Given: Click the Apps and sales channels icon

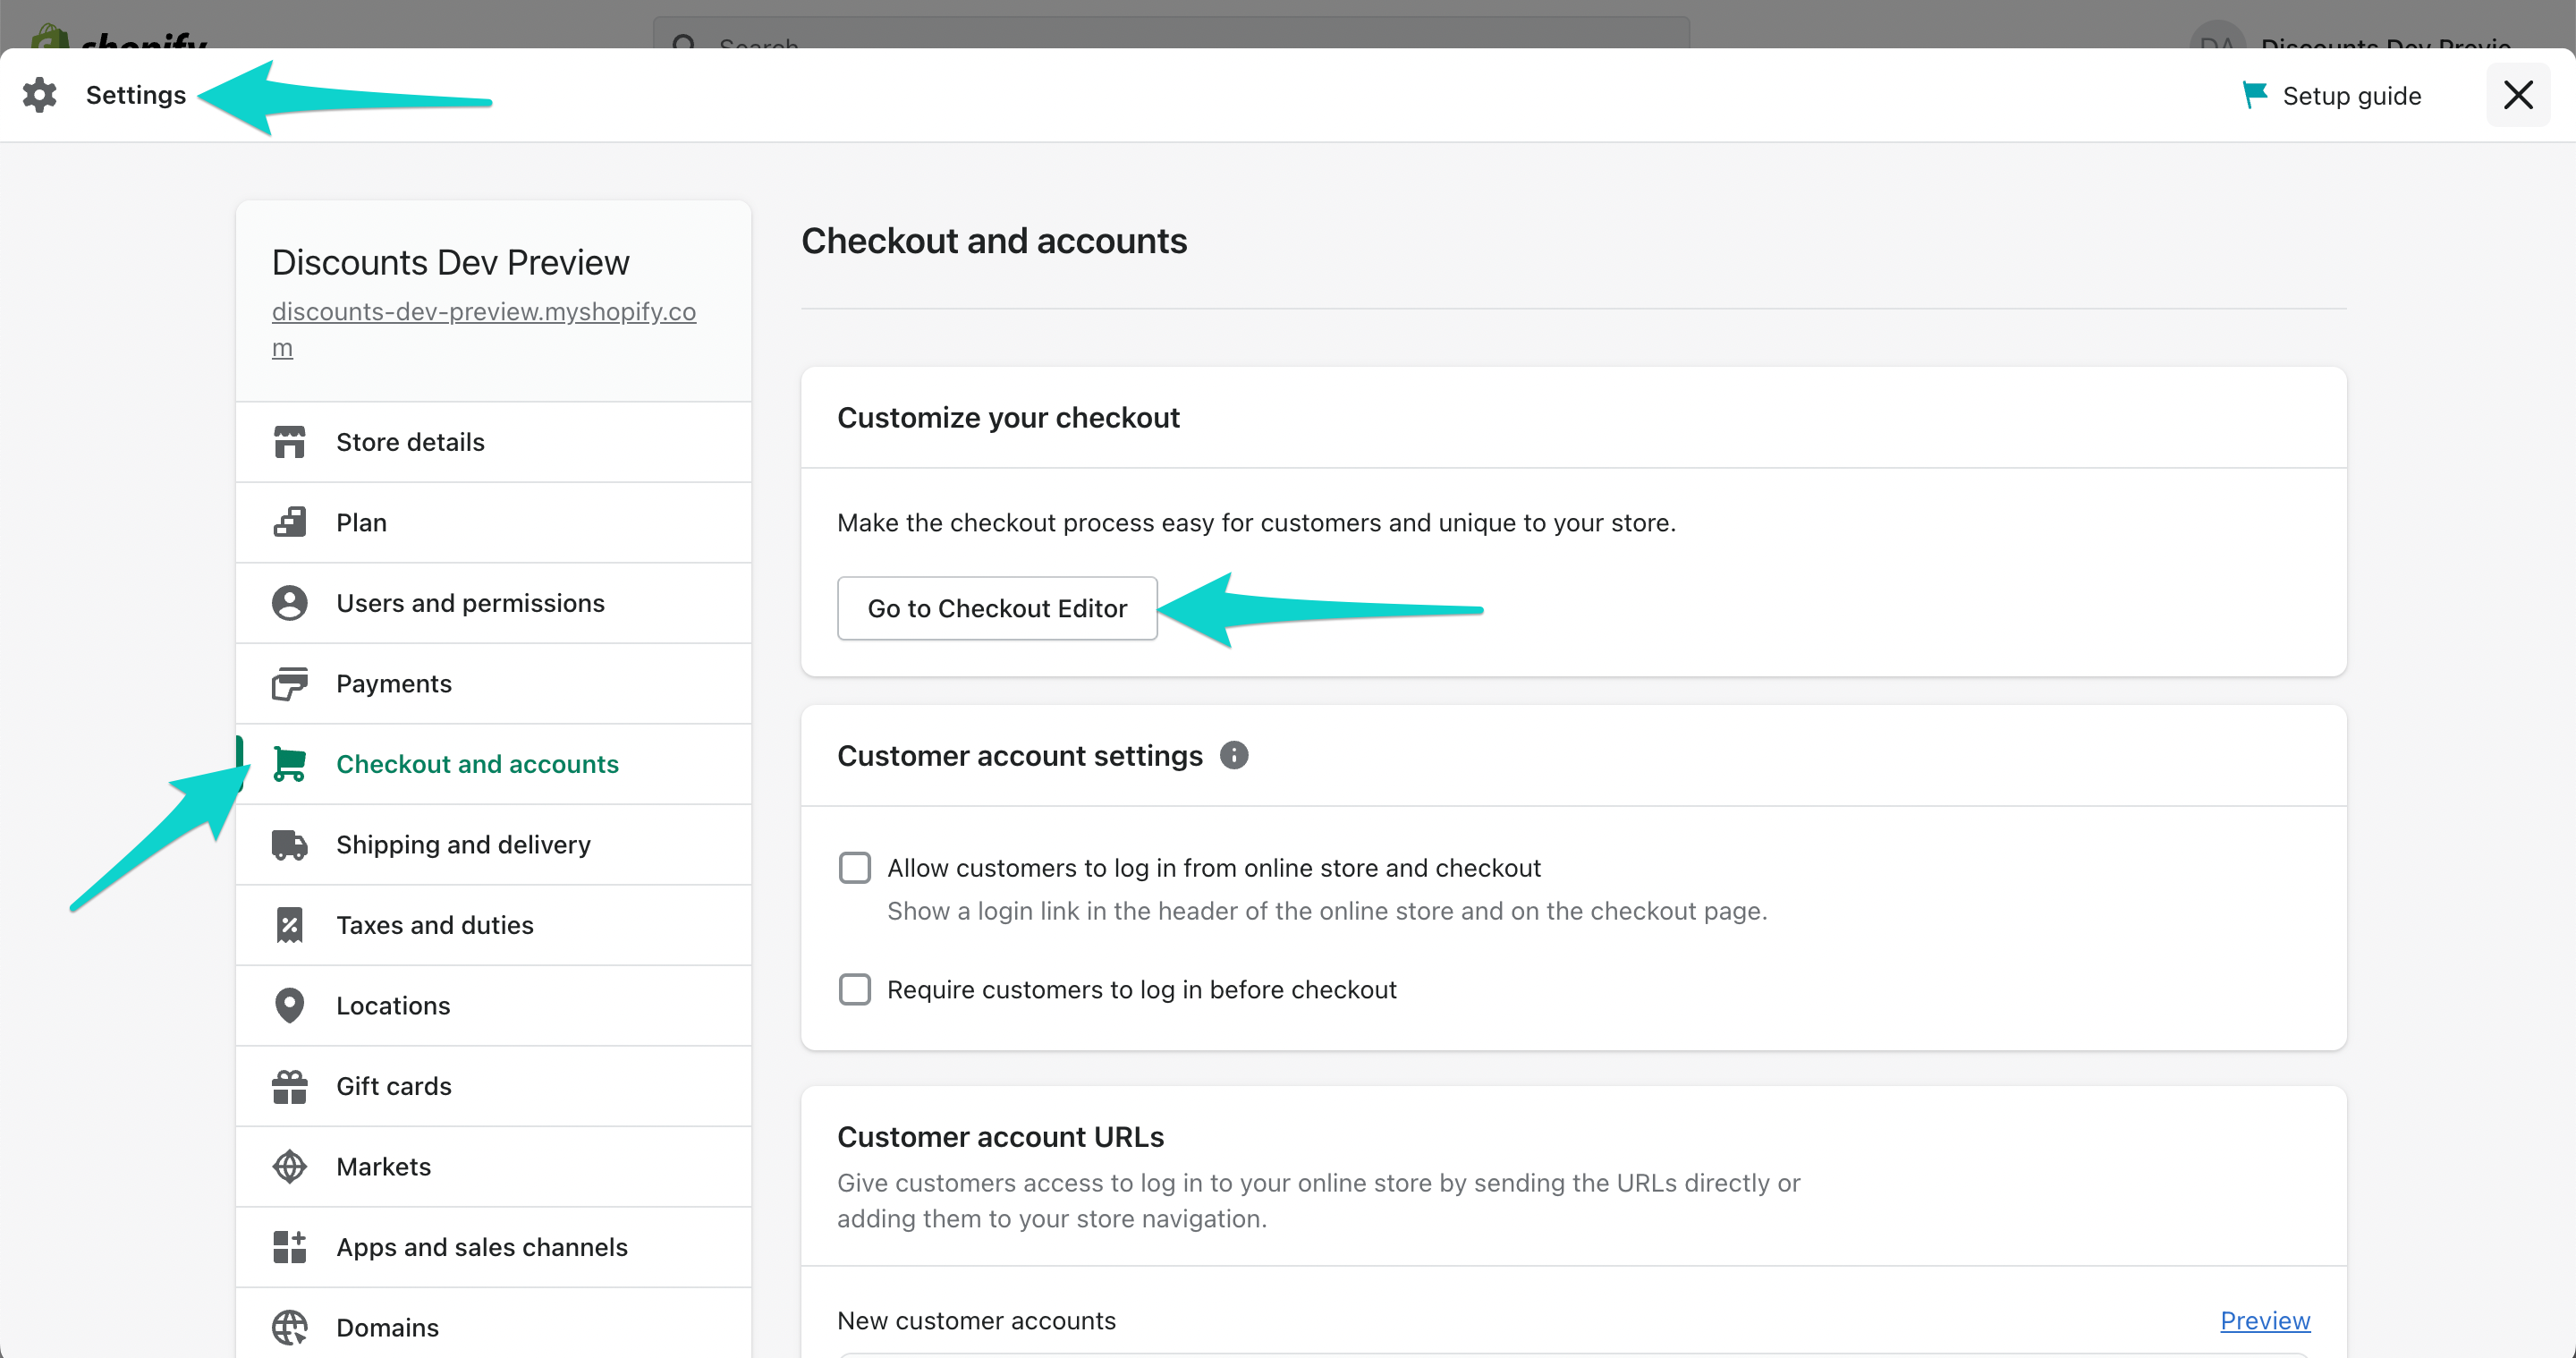Looking at the screenshot, I should pyautogui.click(x=289, y=1247).
